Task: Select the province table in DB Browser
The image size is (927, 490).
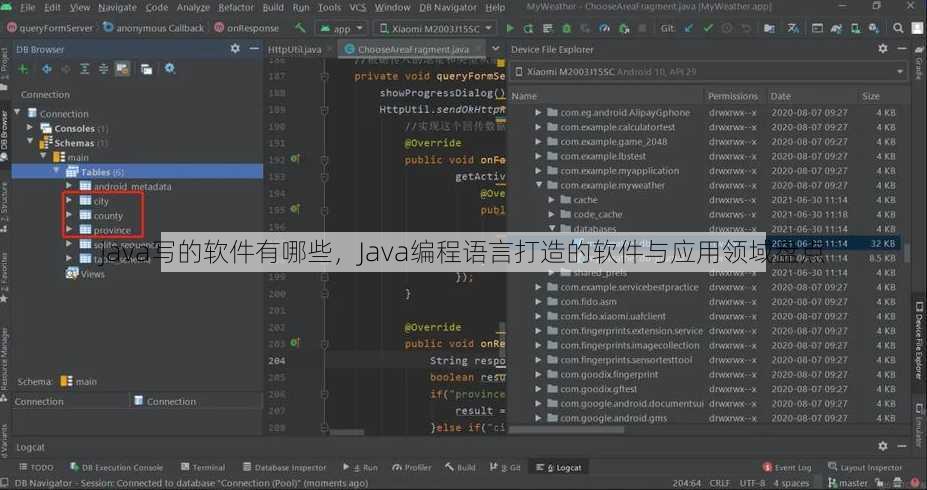Action: point(112,230)
